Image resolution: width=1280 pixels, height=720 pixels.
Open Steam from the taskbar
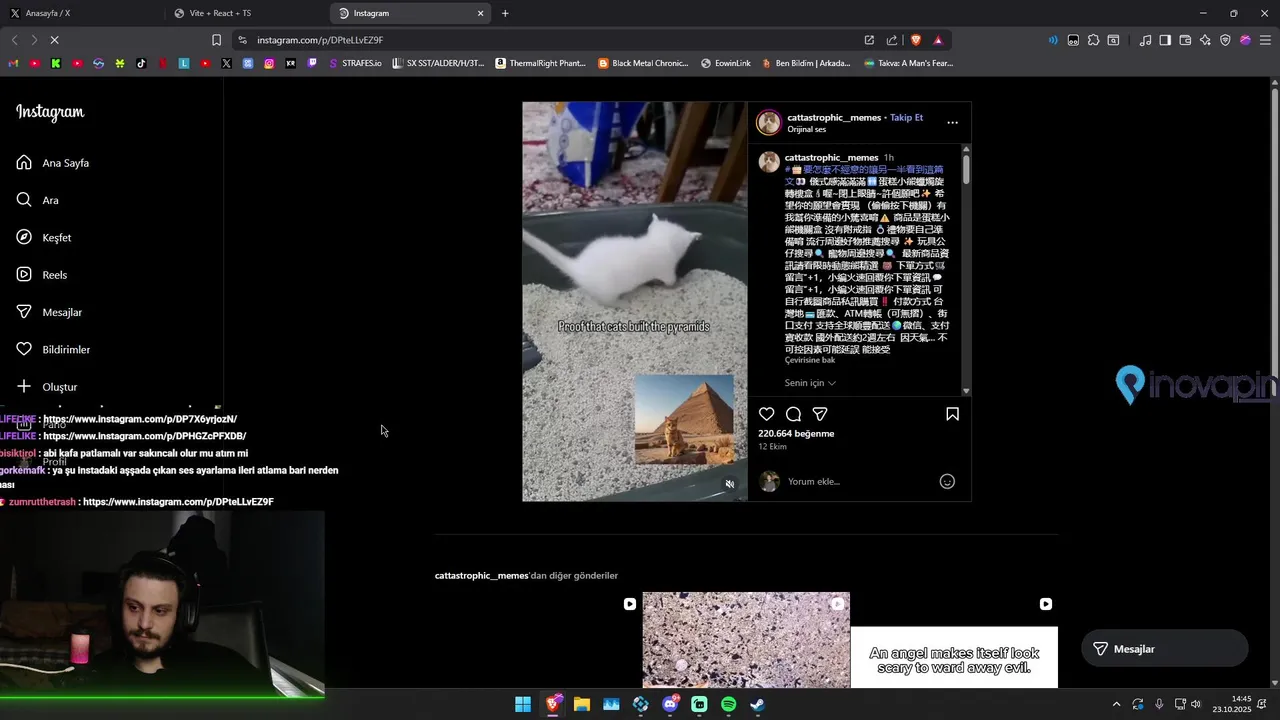coord(758,705)
